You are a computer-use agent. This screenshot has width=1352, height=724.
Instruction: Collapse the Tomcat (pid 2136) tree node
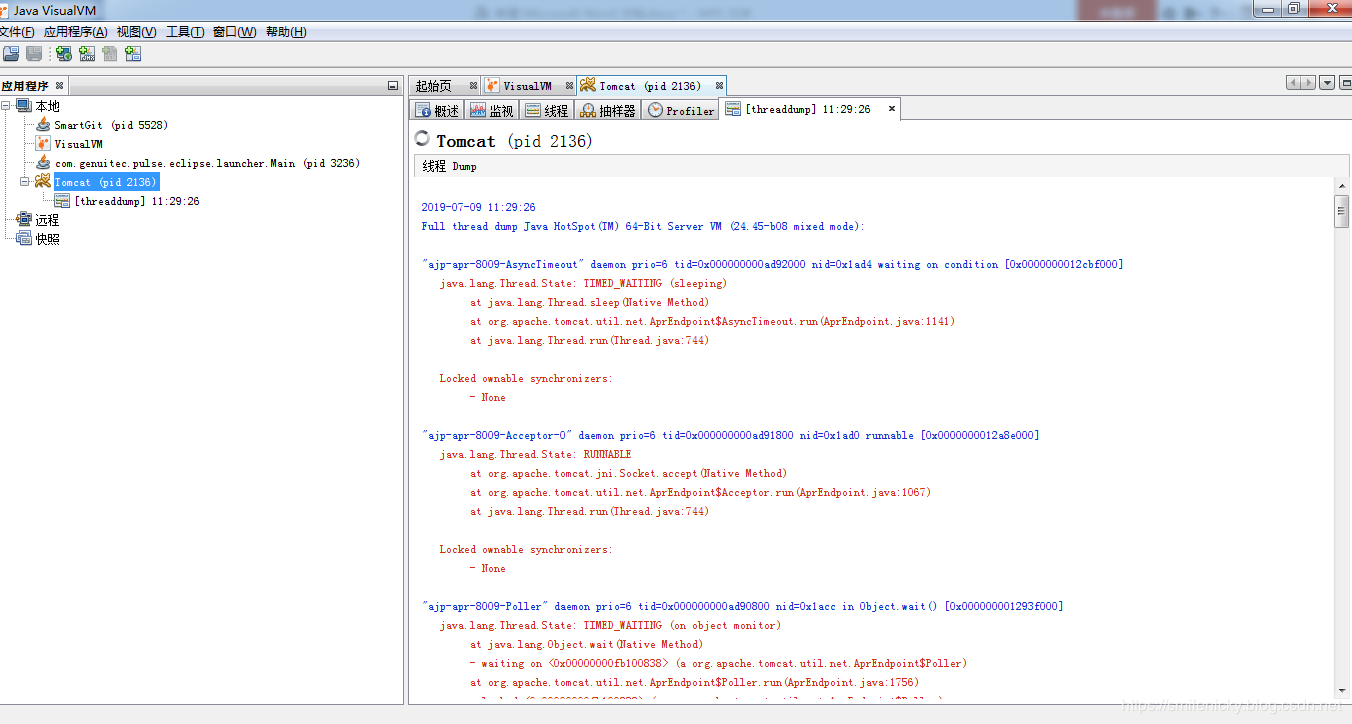click(x=26, y=182)
